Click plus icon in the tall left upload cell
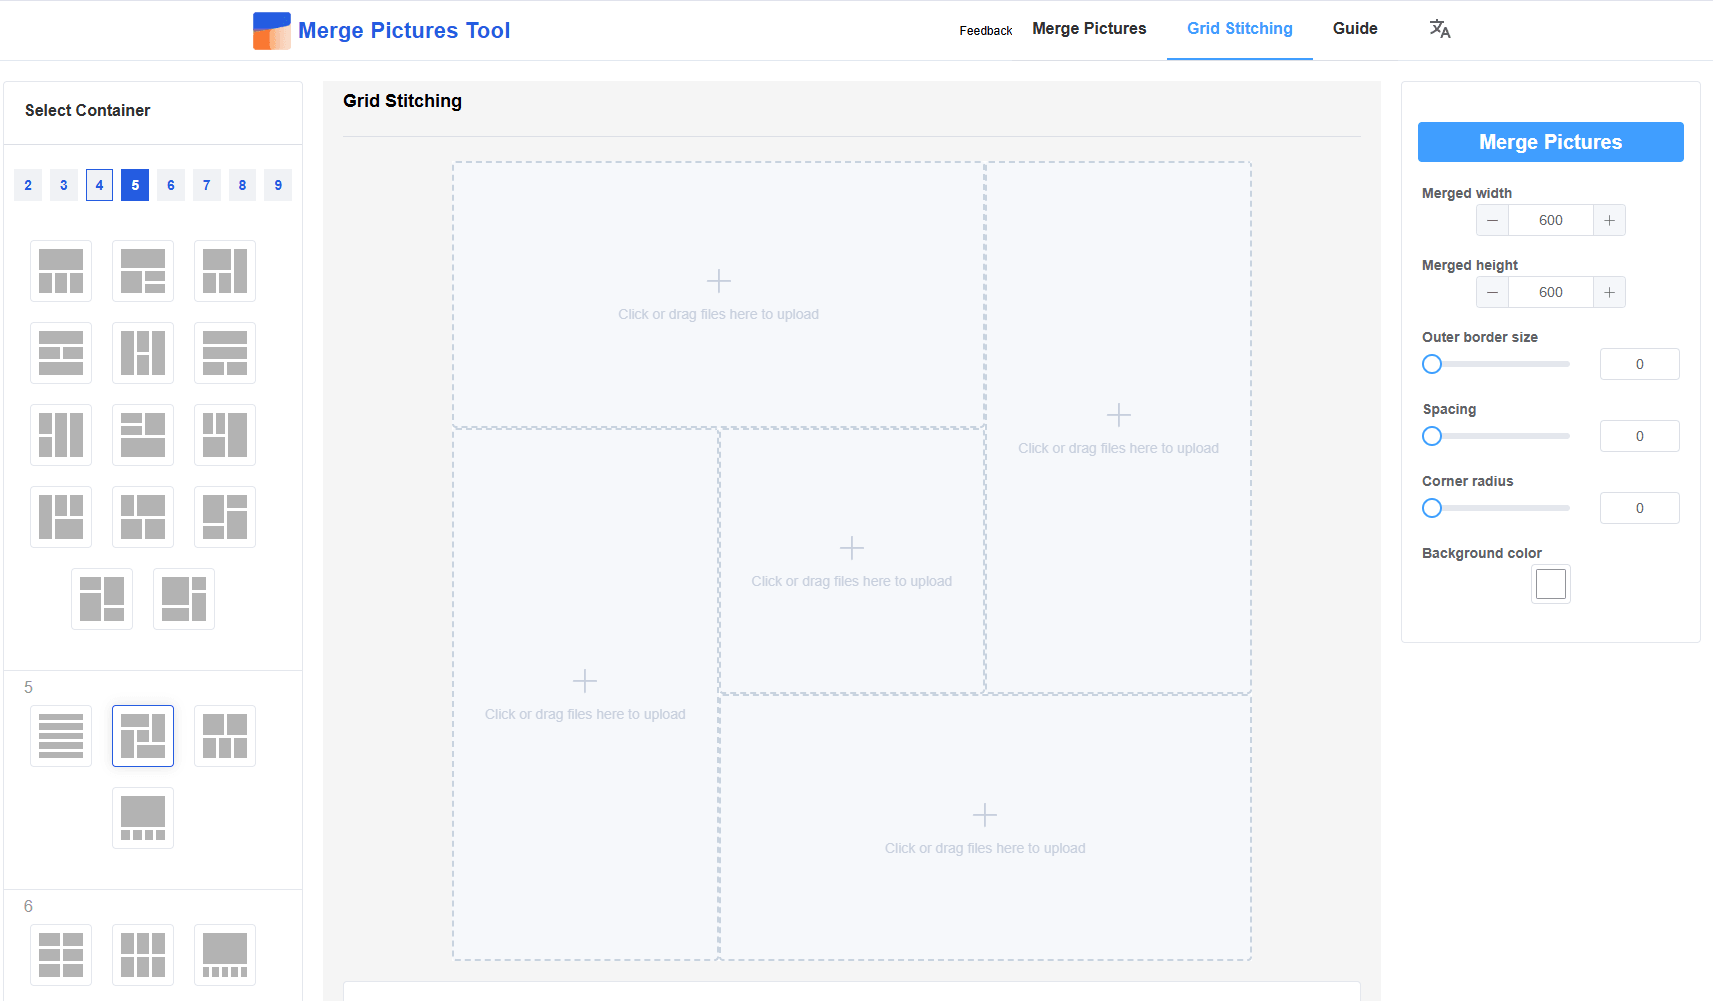 (x=585, y=681)
